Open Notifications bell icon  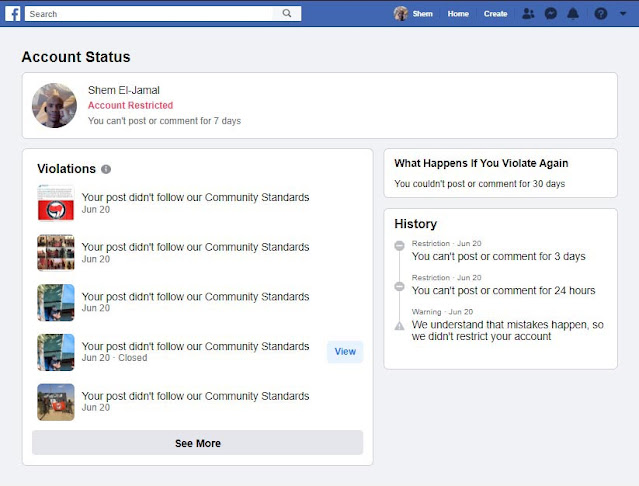pos(573,13)
